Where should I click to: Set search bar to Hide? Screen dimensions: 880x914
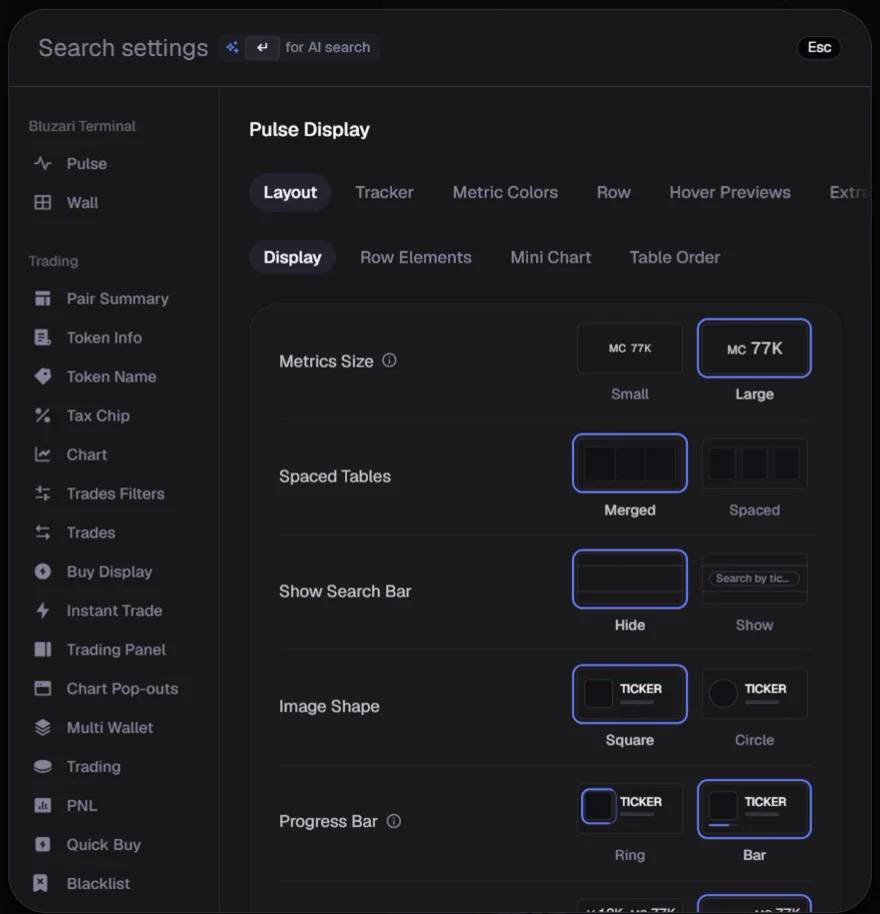[x=630, y=579]
